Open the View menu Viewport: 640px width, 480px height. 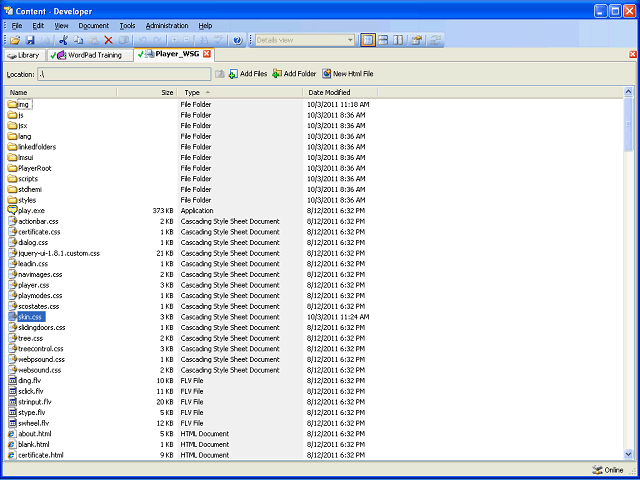61,26
